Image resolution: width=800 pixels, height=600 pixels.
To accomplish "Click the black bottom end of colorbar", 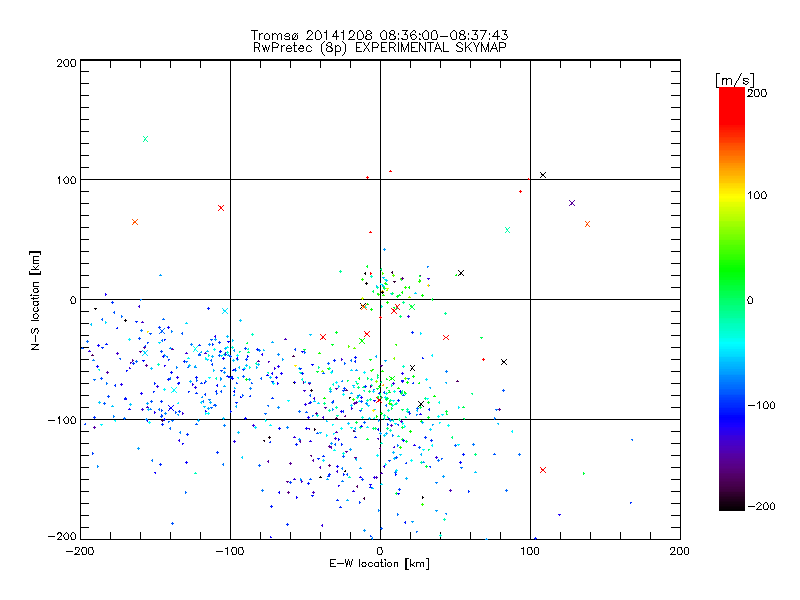I will 732,505.
